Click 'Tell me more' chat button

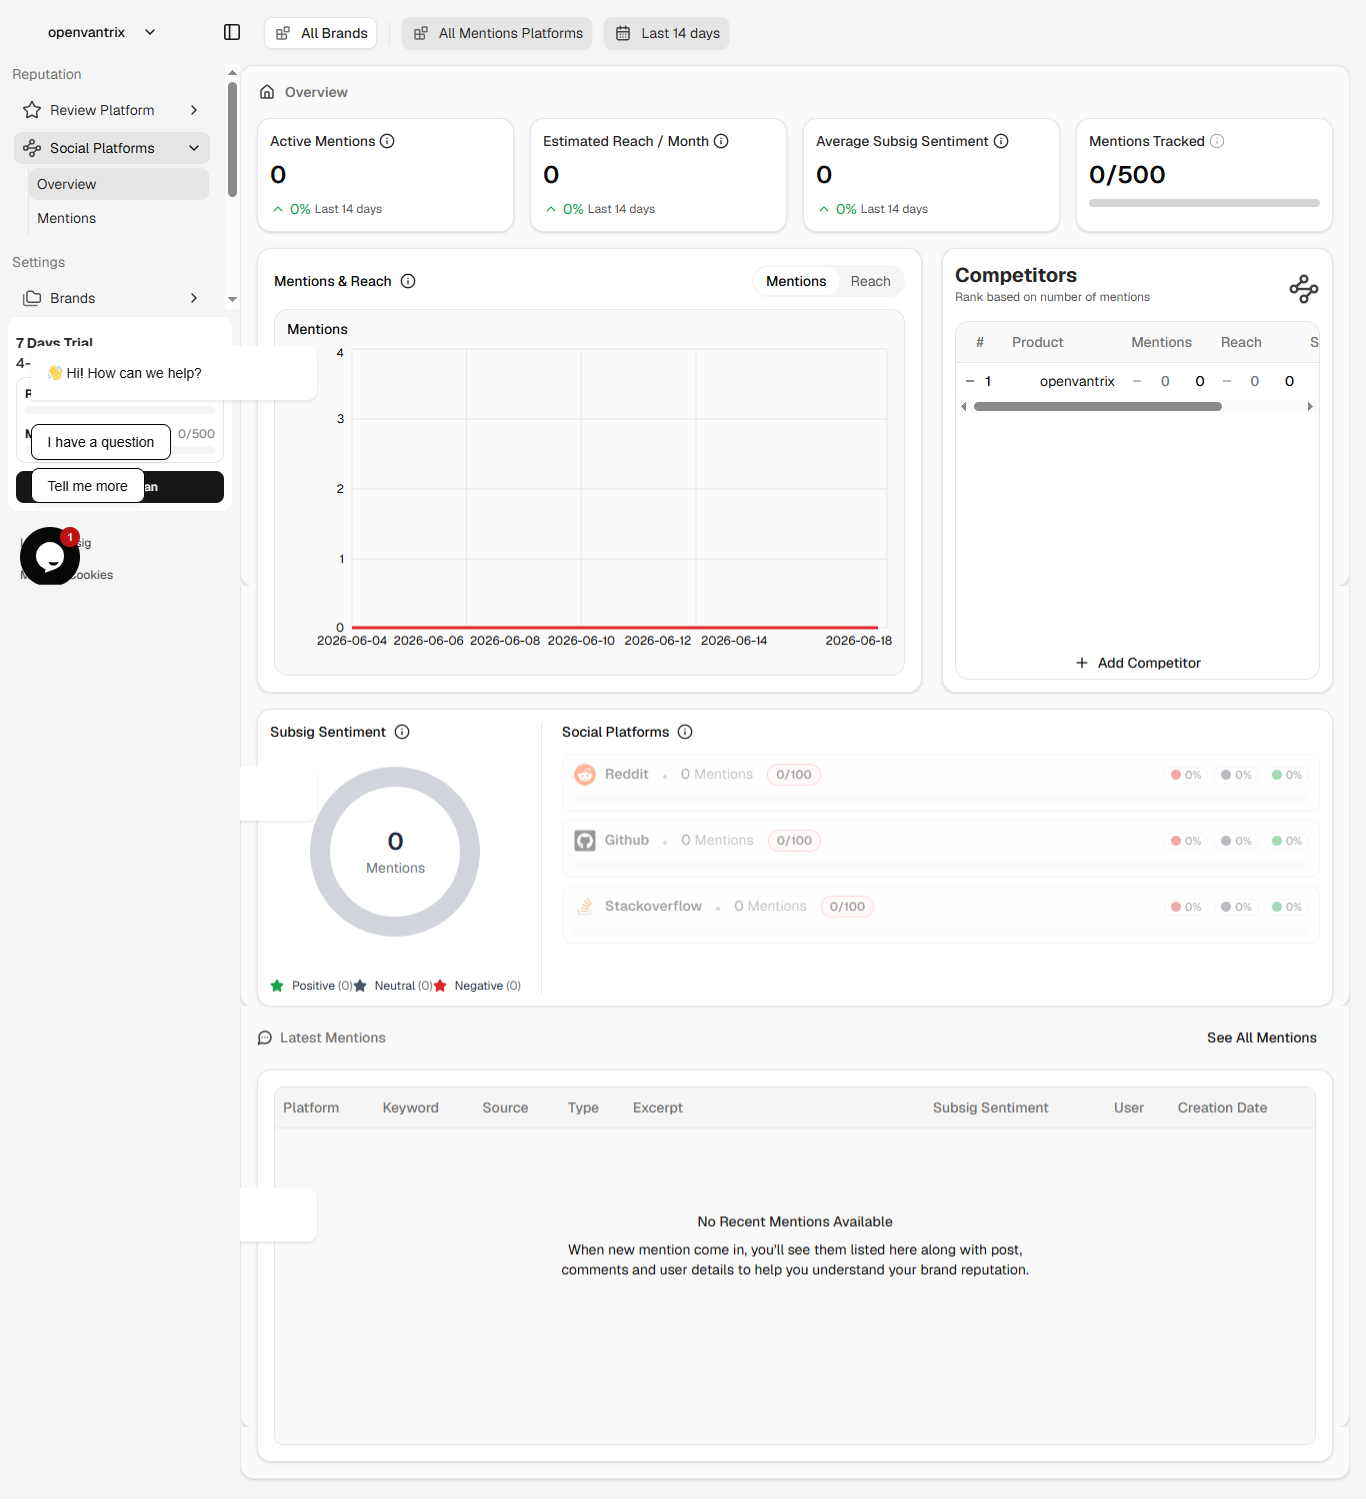(x=88, y=486)
